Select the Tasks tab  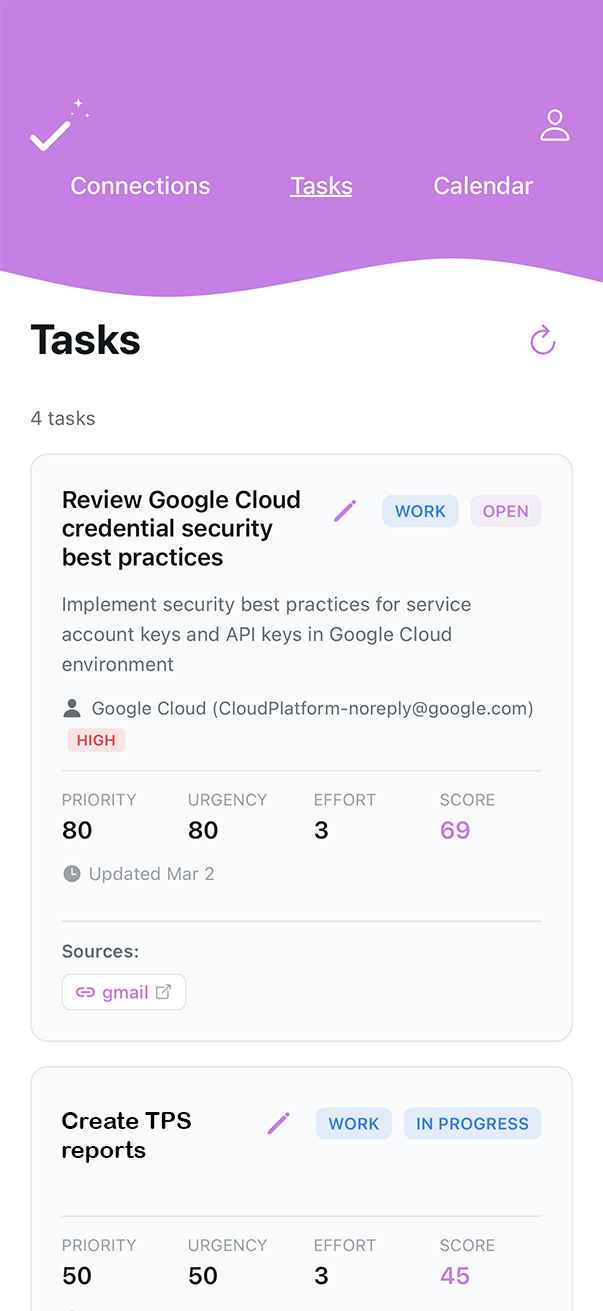321,186
